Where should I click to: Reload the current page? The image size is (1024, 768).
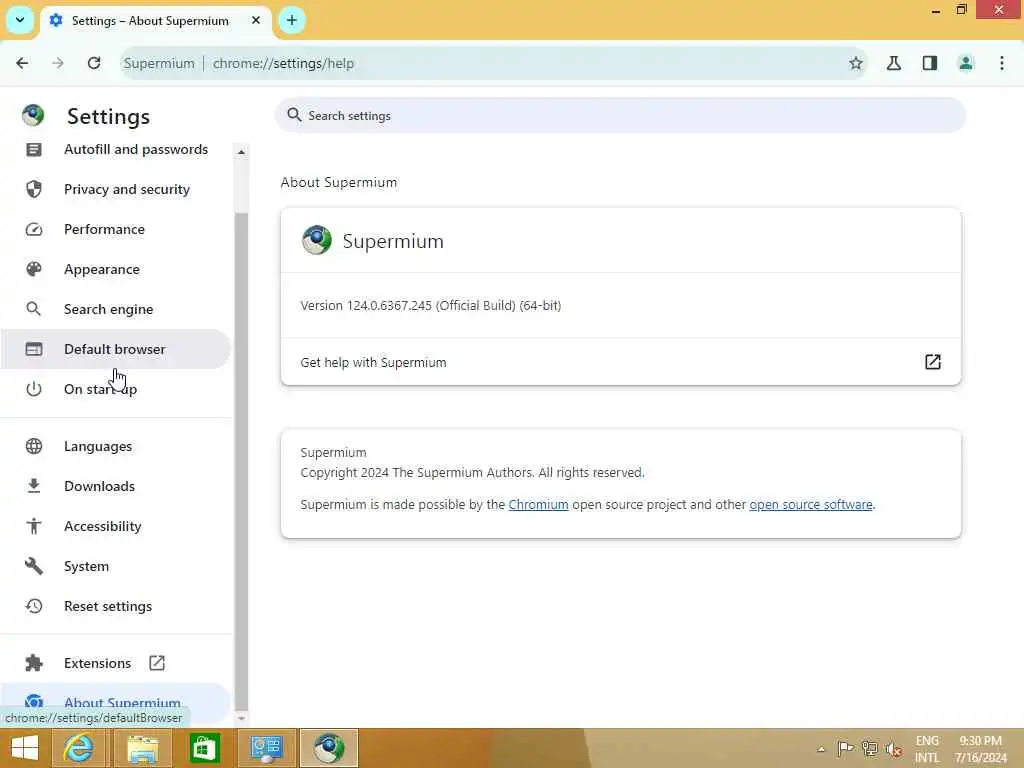94,63
